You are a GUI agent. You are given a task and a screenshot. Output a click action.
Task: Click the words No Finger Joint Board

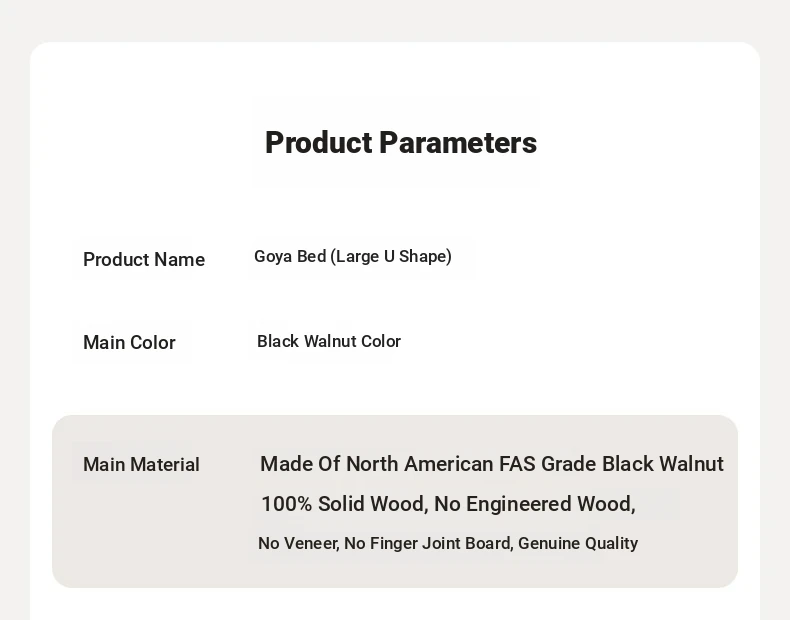click(x=428, y=543)
